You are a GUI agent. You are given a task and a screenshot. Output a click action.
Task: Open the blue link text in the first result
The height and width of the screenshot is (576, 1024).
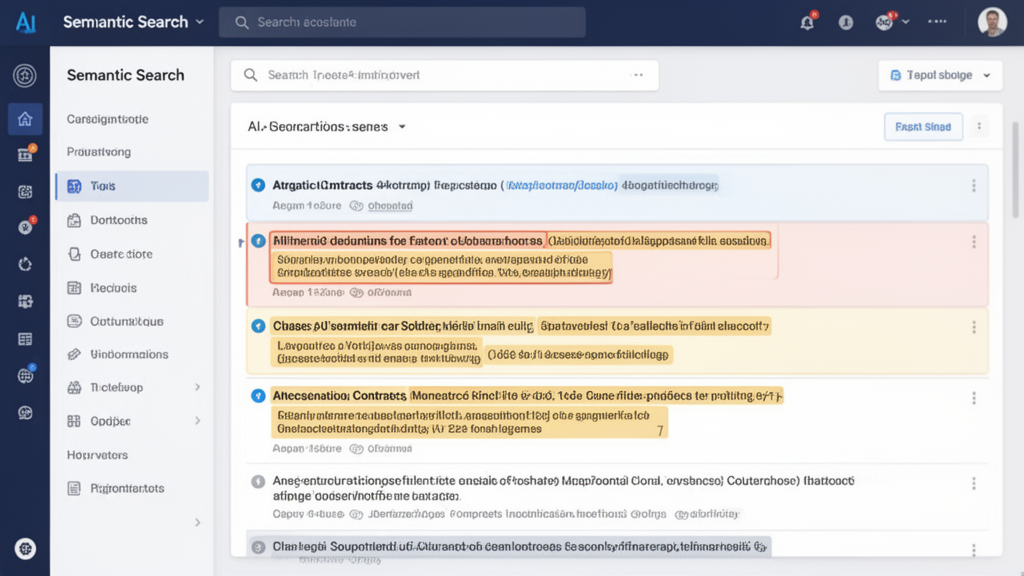pyautogui.click(x=560, y=185)
